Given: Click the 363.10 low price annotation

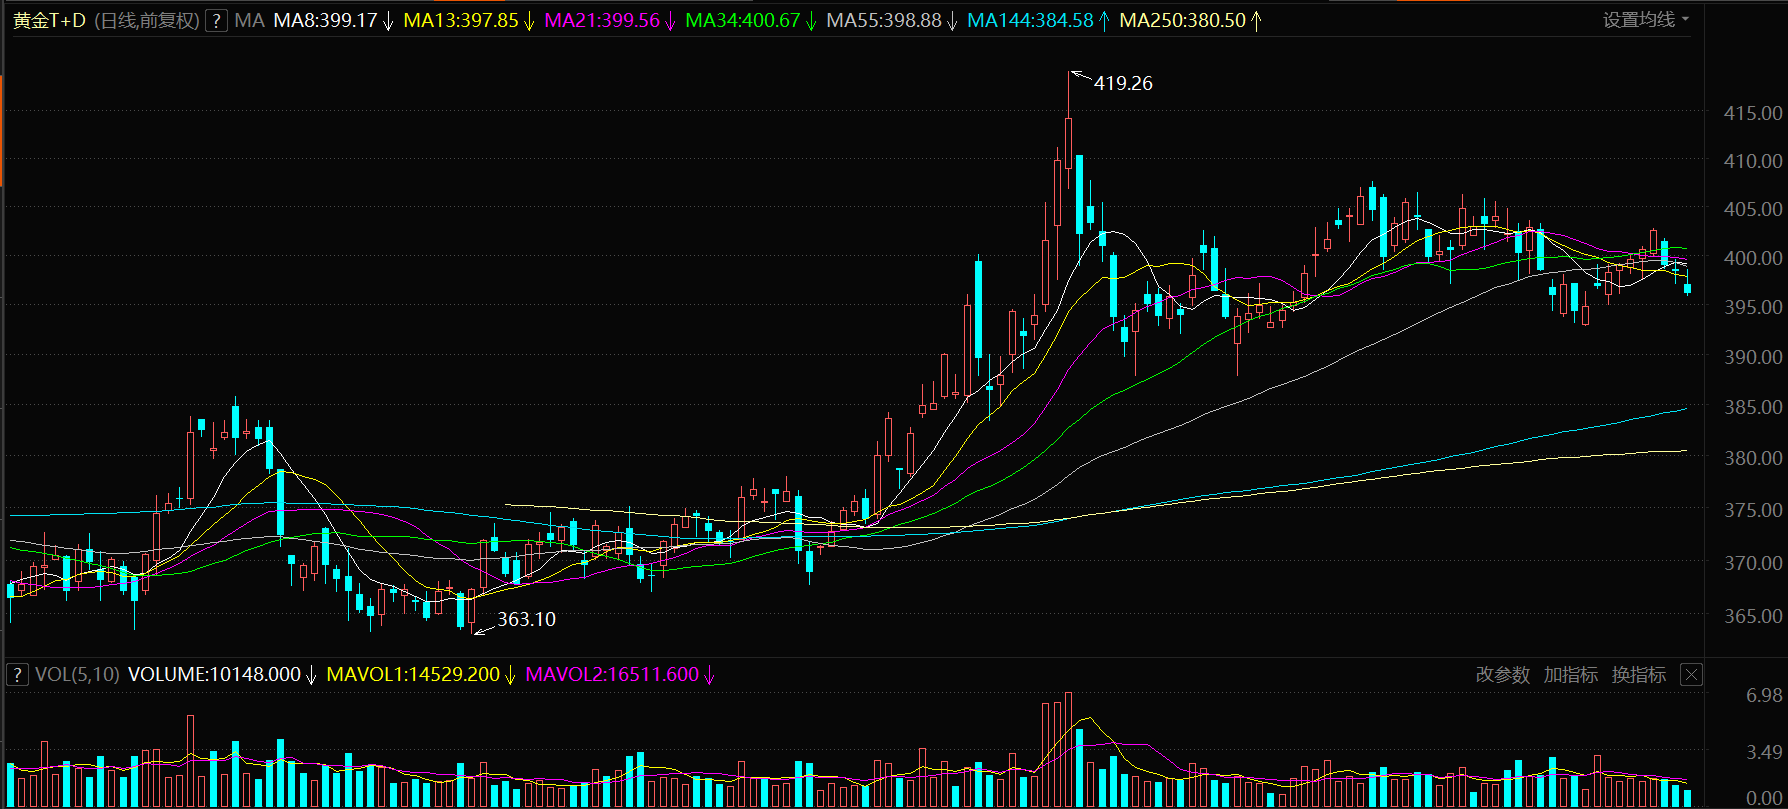Looking at the screenshot, I should (x=526, y=619).
